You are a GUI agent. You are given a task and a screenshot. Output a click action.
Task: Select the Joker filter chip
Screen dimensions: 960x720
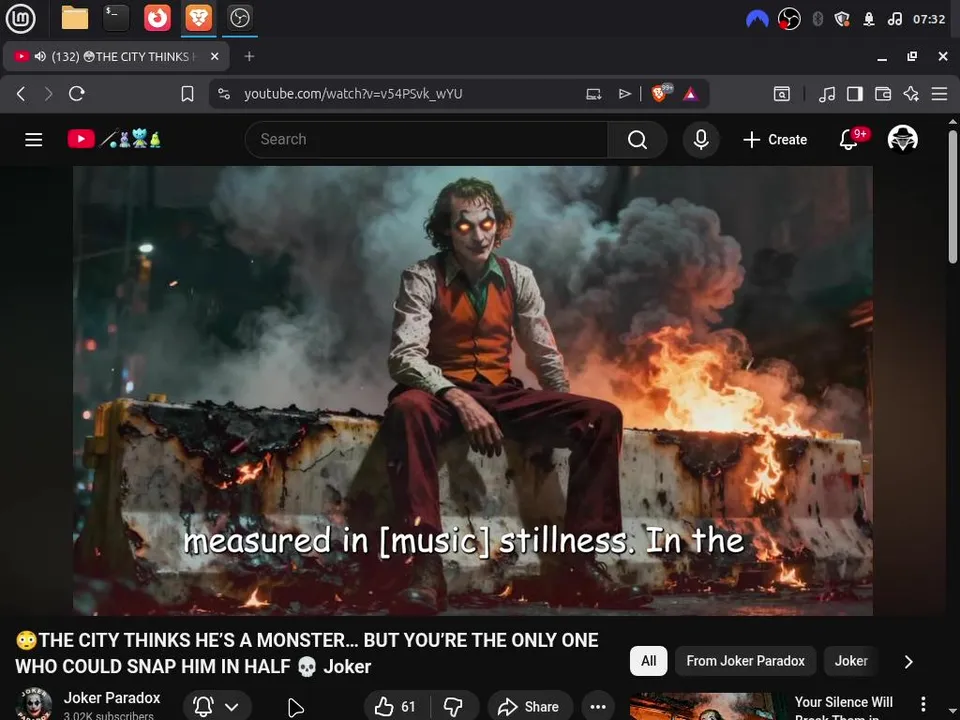(x=851, y=661)
